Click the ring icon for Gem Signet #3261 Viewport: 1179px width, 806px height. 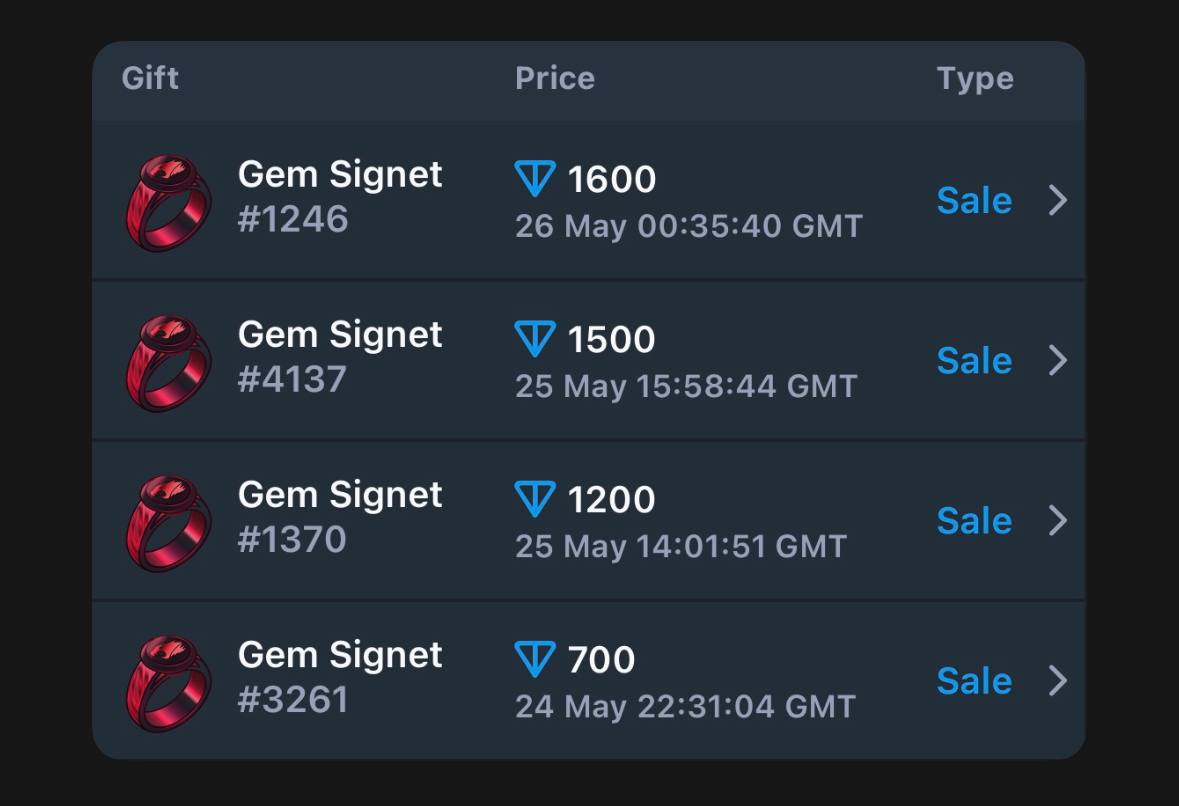click(x=168, y=683)
